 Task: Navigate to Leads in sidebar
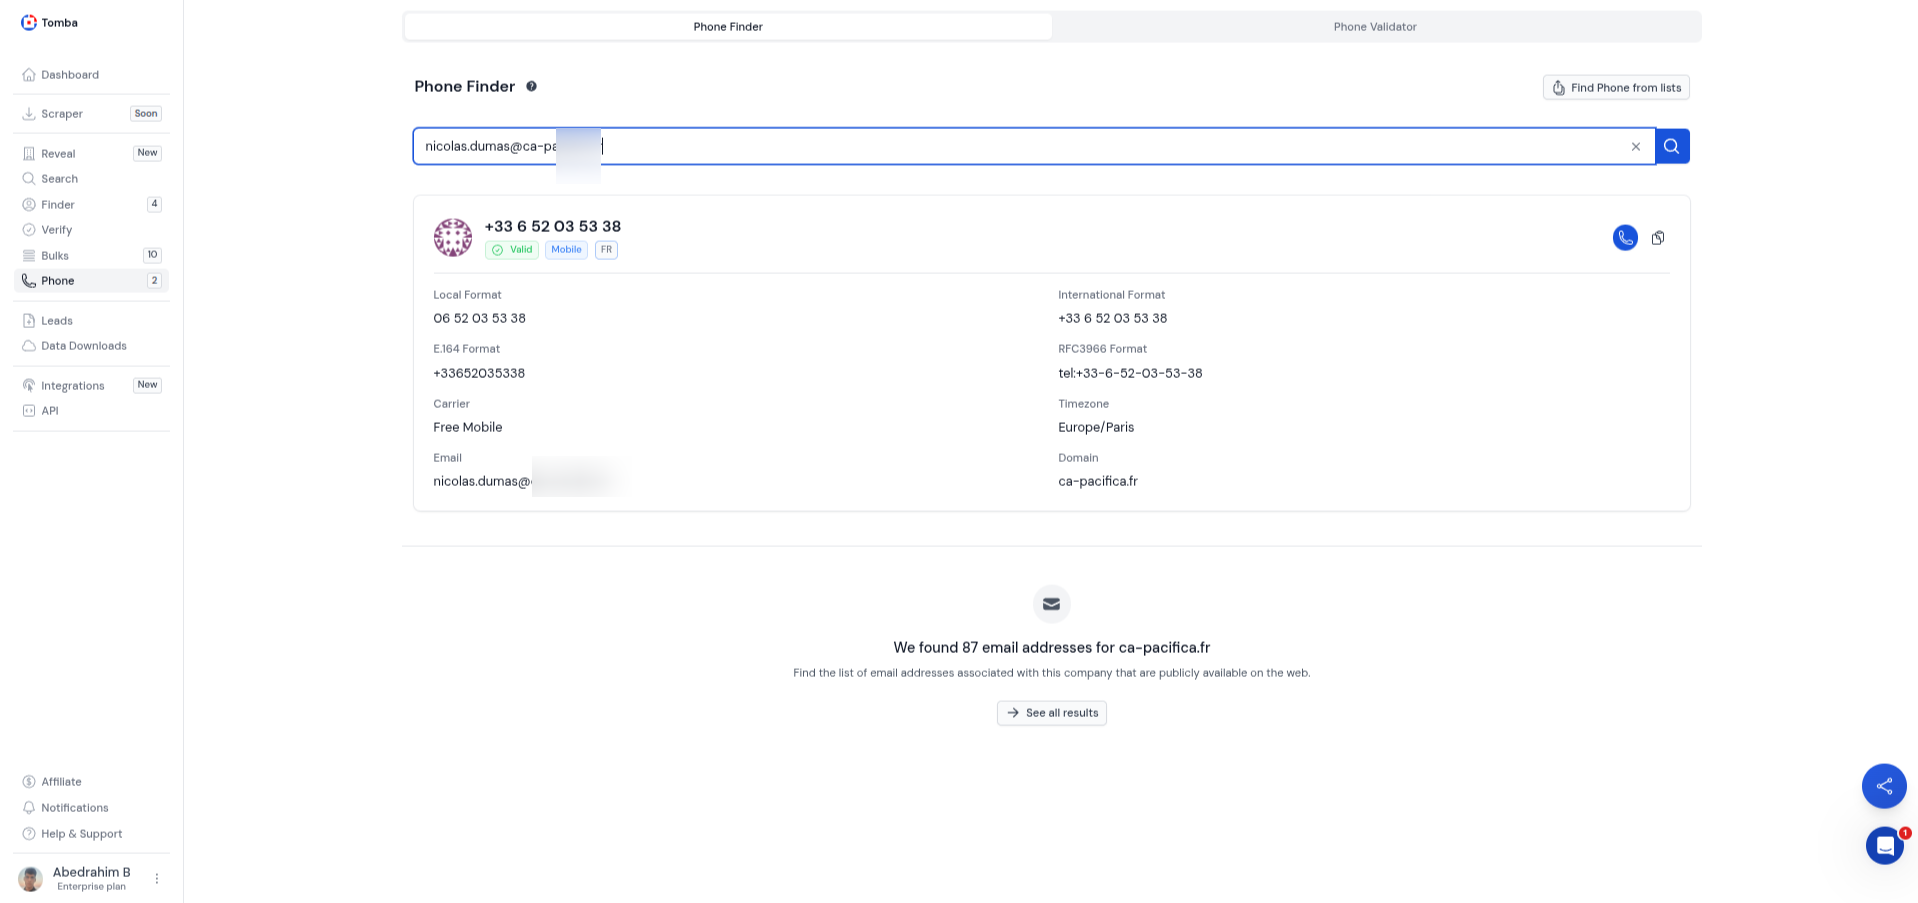[57, 321]
